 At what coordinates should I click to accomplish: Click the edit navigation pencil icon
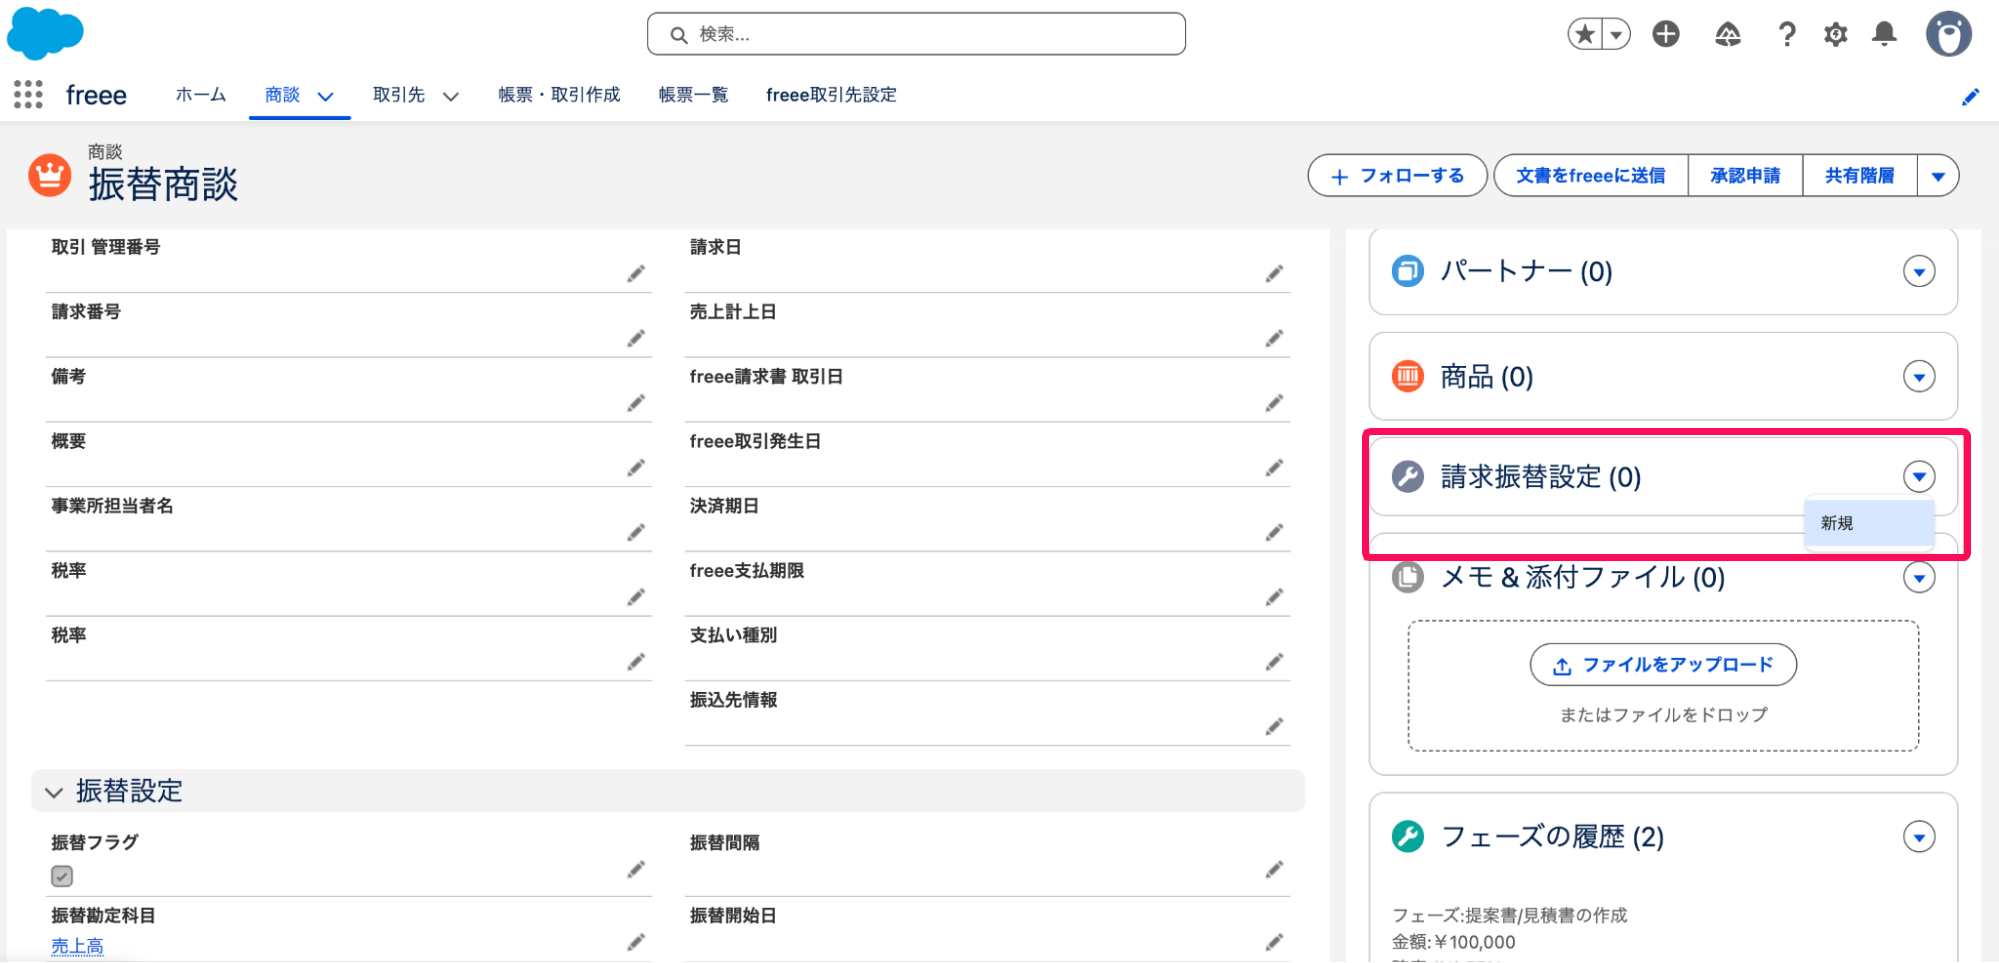(x=1971, y=97)
